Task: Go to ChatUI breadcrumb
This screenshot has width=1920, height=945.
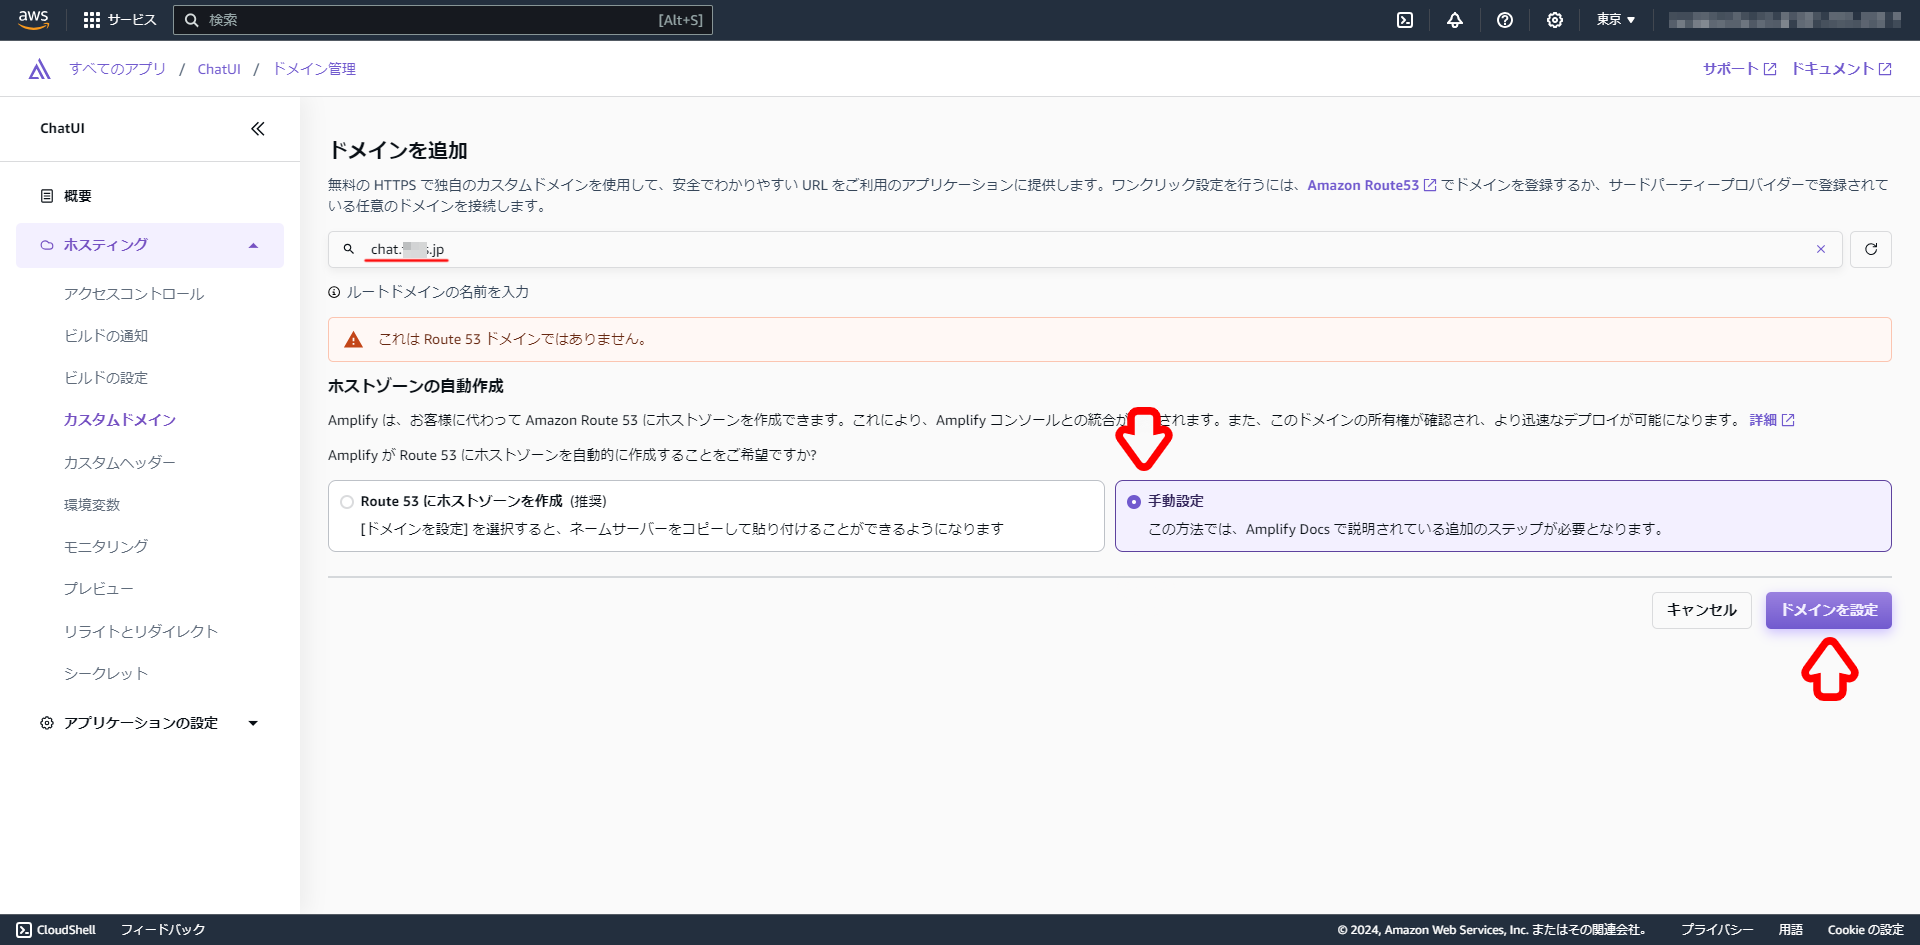Action: coord(219,69)
